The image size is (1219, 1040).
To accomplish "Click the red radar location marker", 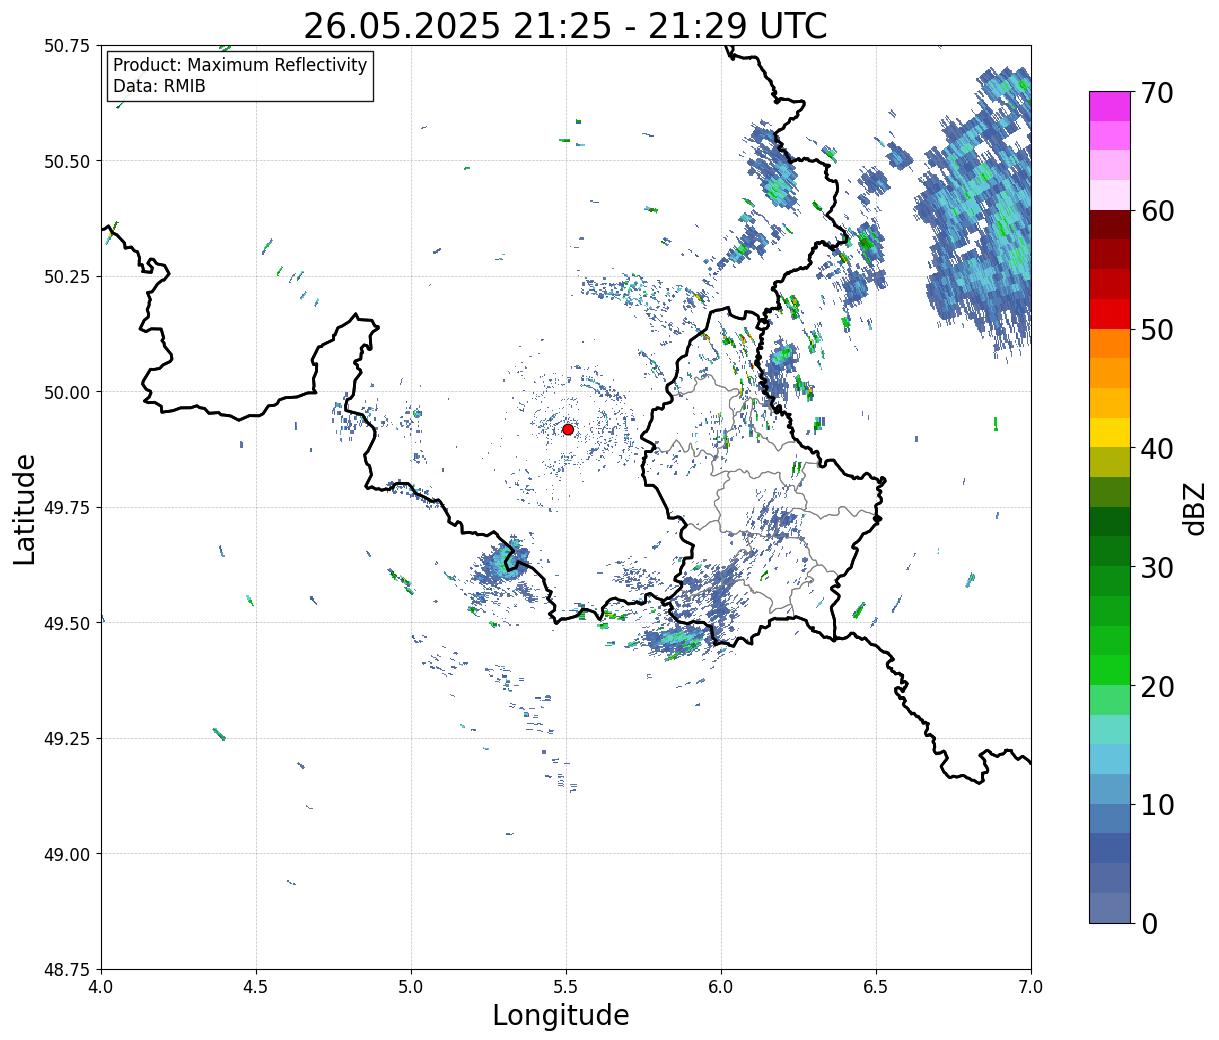I will tap(567, 429).
